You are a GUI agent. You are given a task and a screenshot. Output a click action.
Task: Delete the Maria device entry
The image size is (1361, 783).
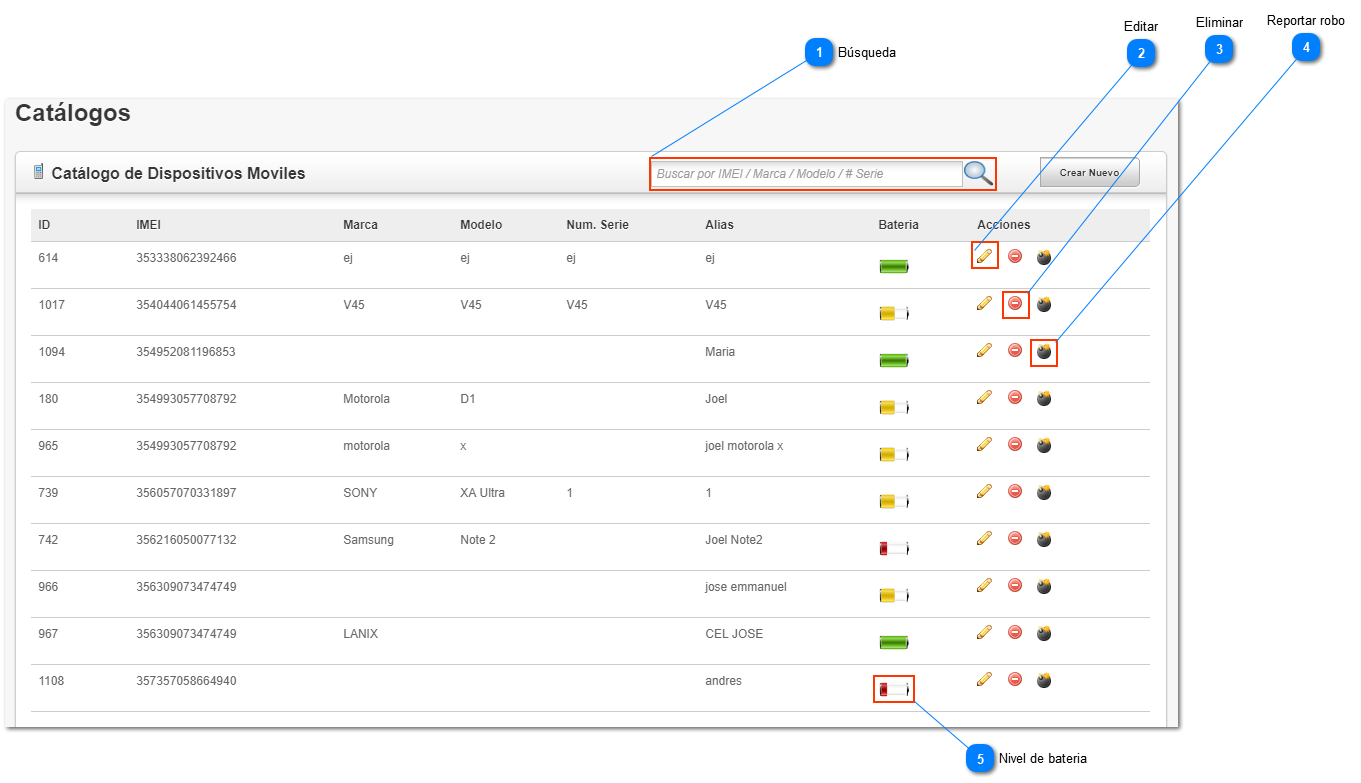[1015, 350]
